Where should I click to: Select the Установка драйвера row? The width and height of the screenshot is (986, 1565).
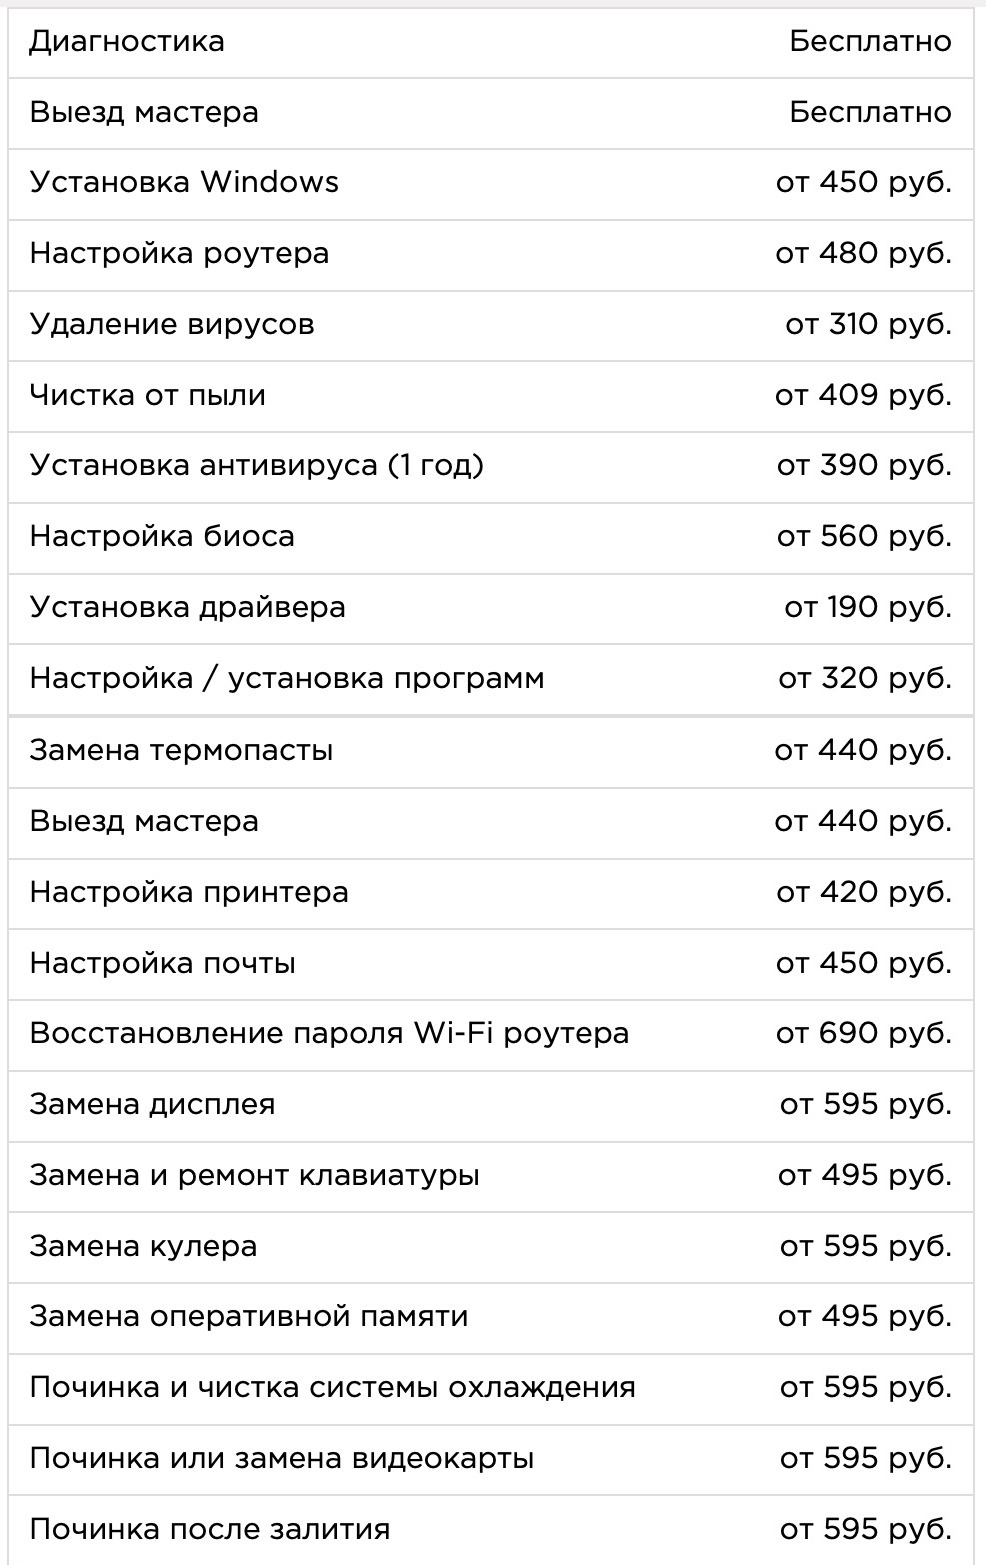coord(187,608)
